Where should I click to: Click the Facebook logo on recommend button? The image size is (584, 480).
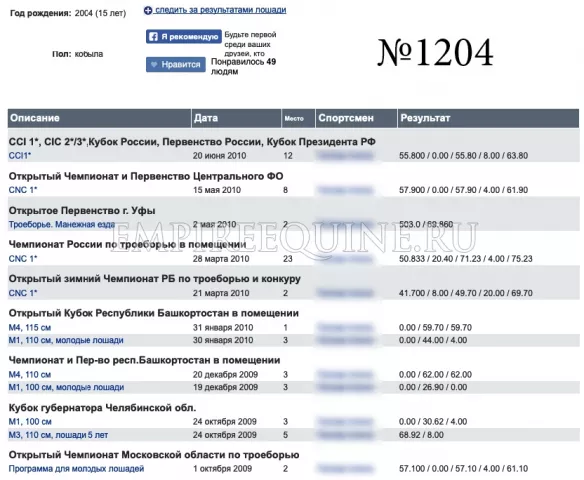pos(153,36)
